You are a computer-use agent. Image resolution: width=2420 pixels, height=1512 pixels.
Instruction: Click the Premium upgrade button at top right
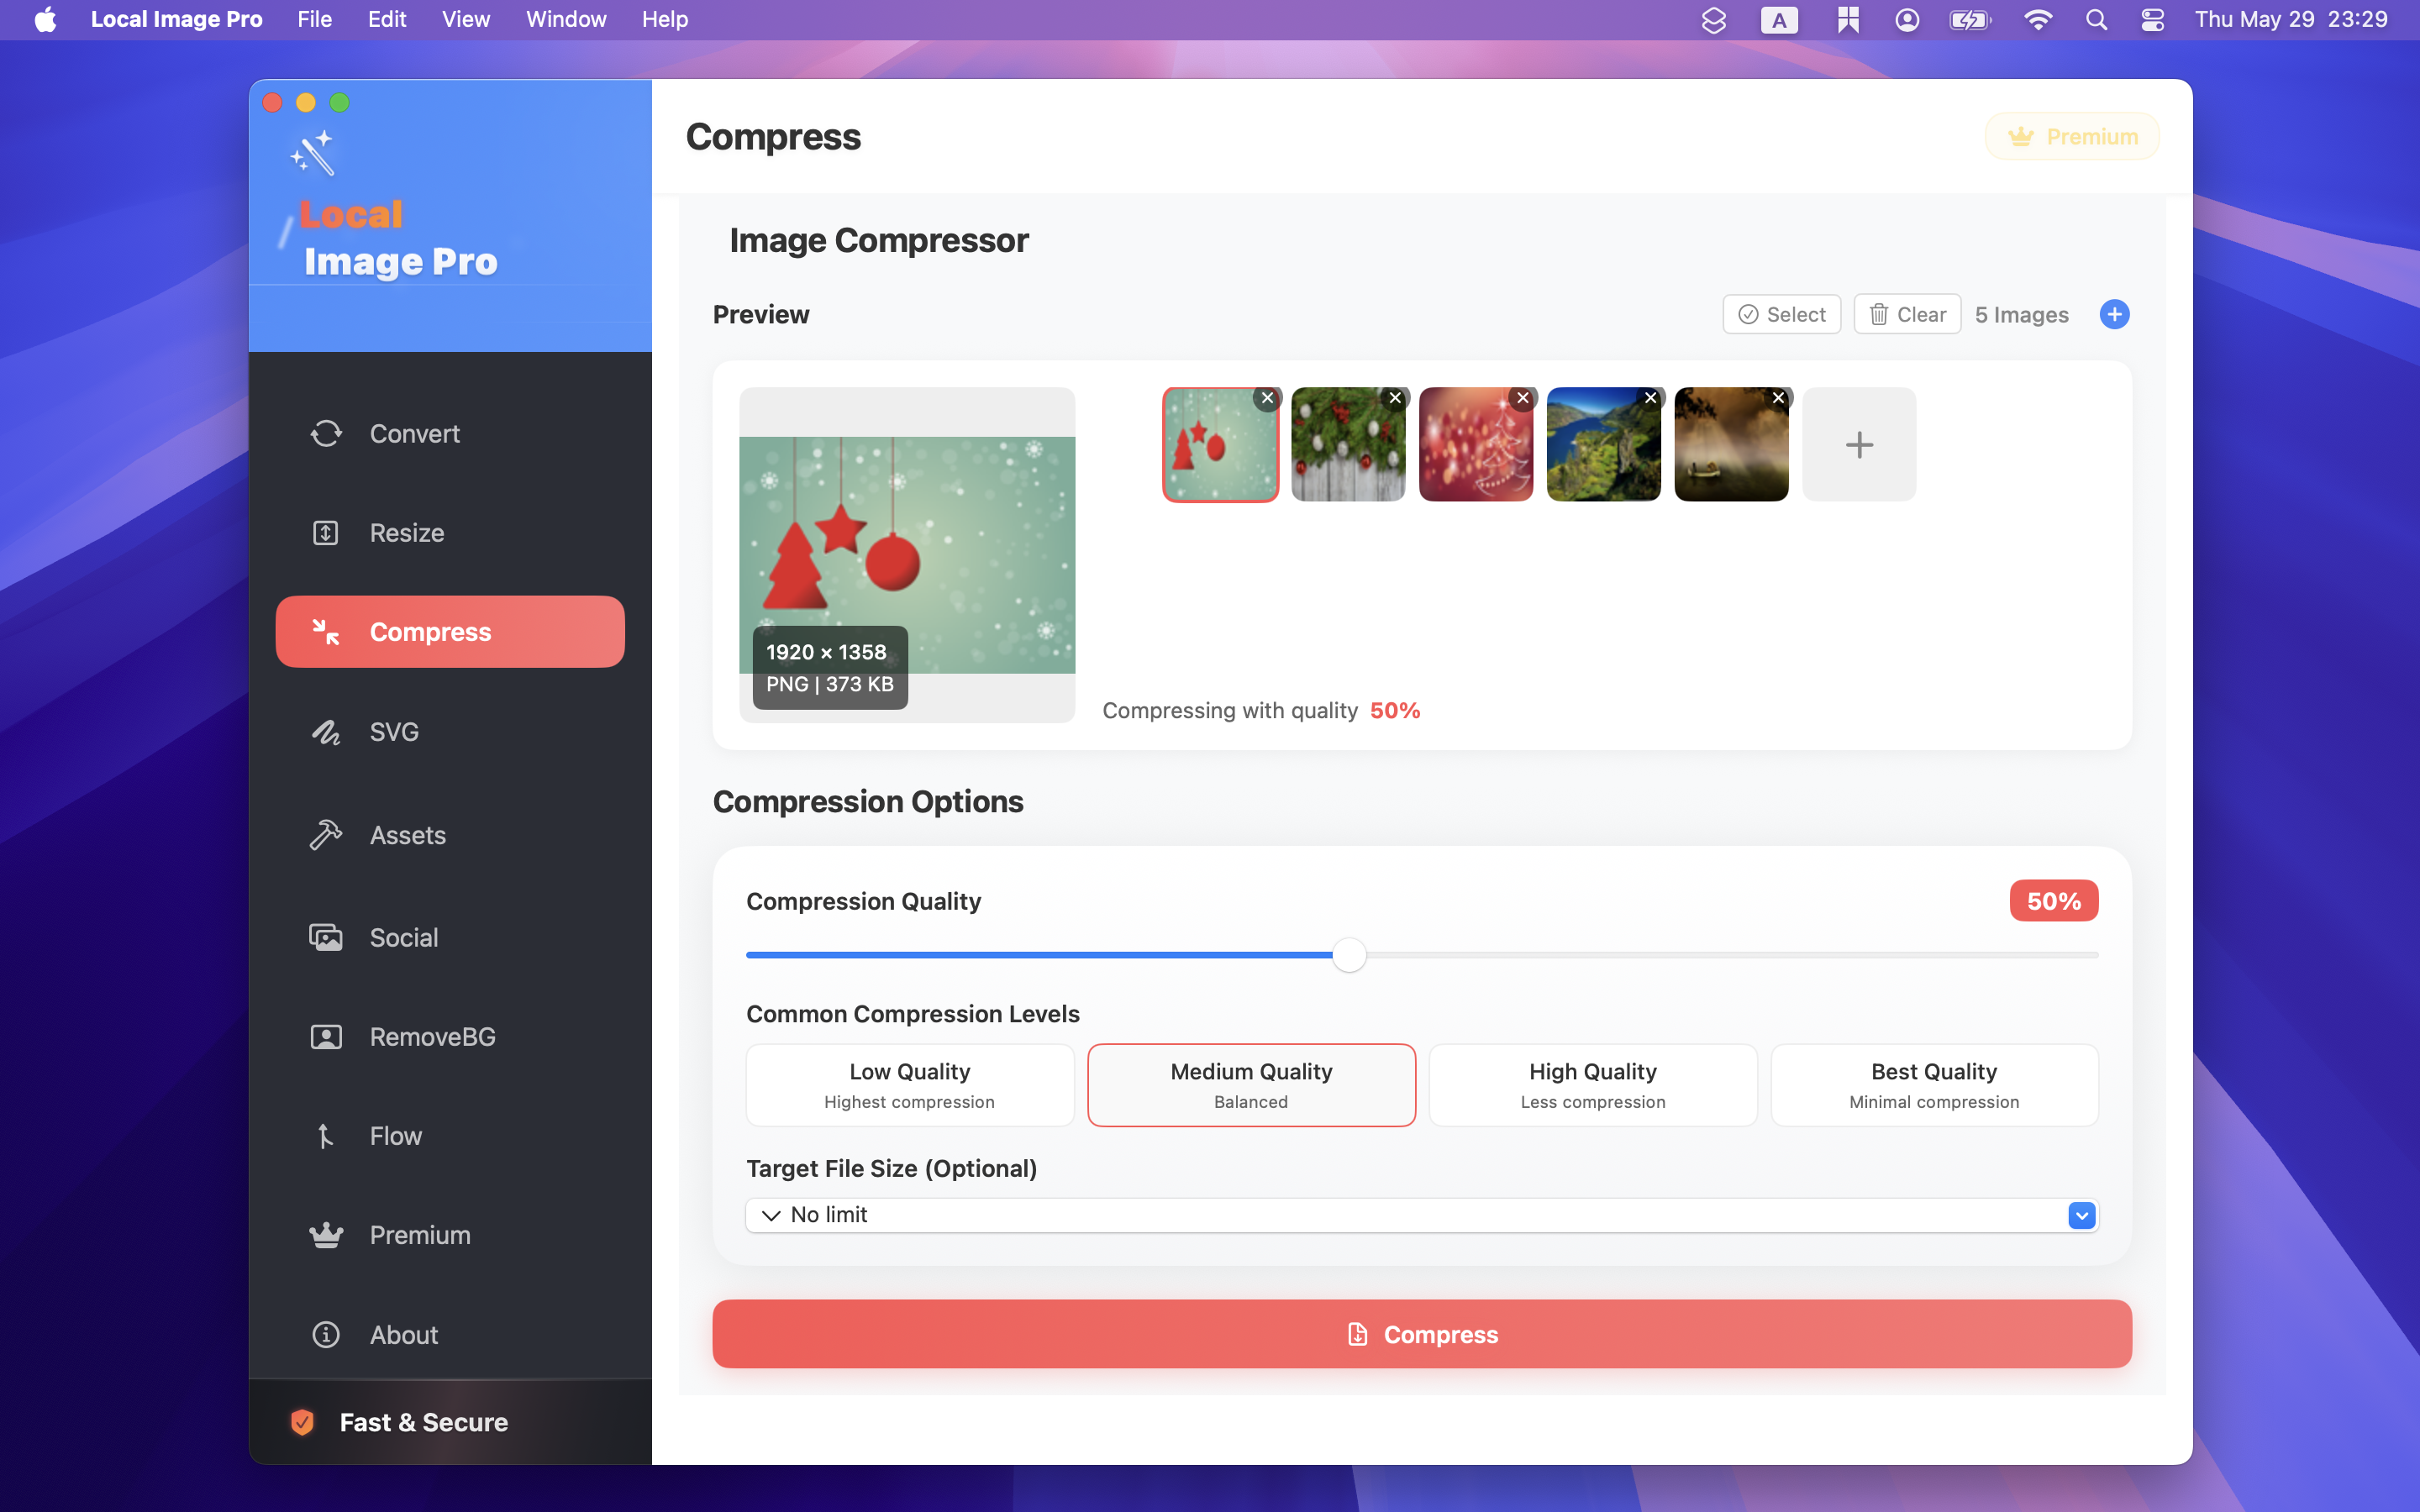click(x=2072, y=136)
